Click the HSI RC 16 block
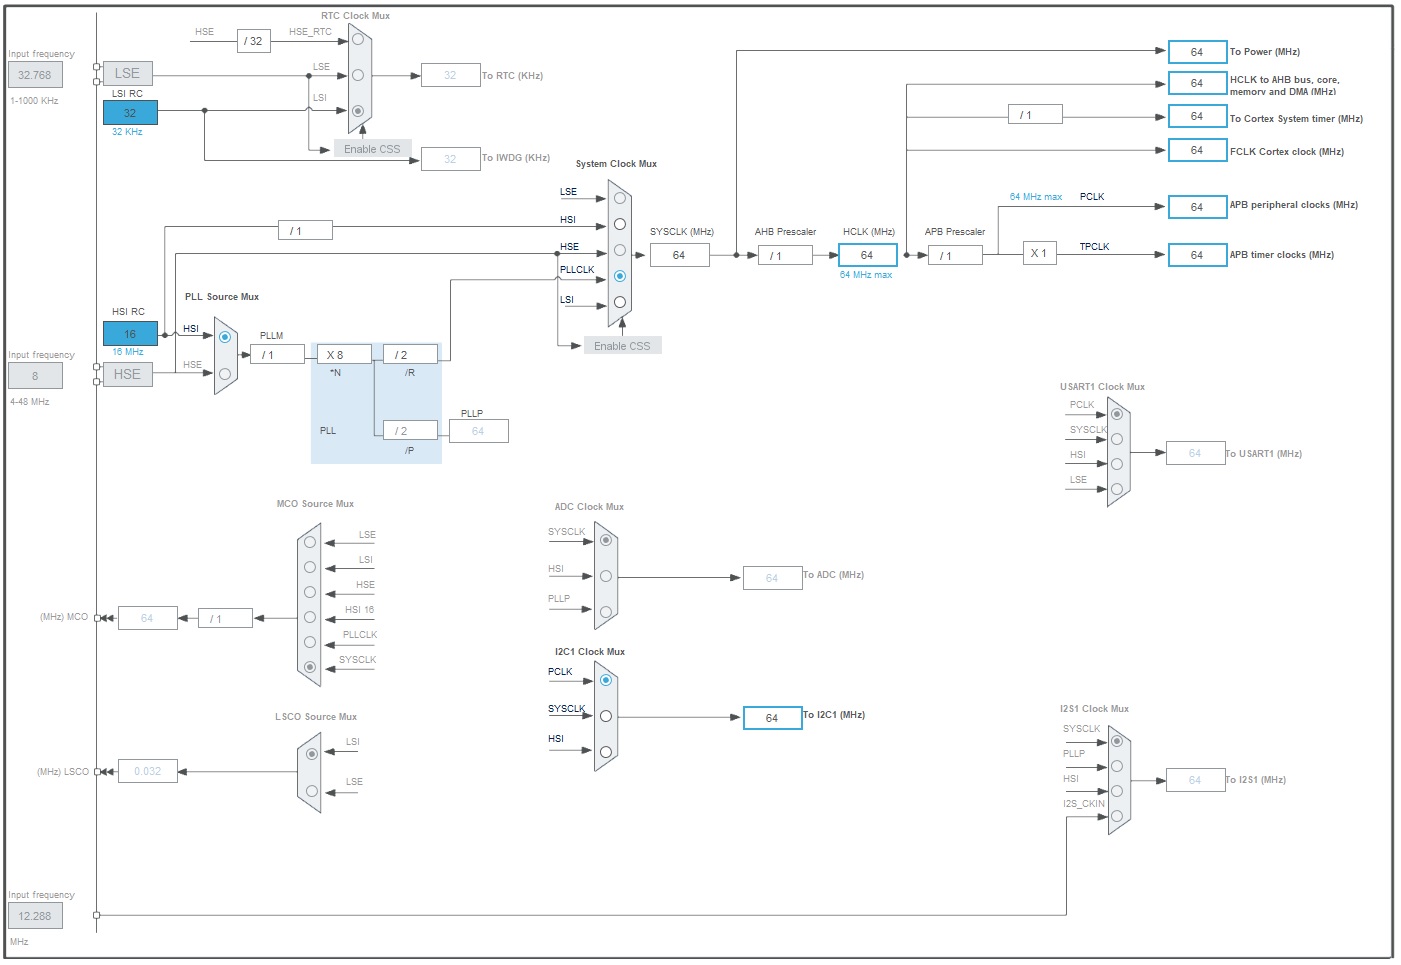 pos(130,334)
